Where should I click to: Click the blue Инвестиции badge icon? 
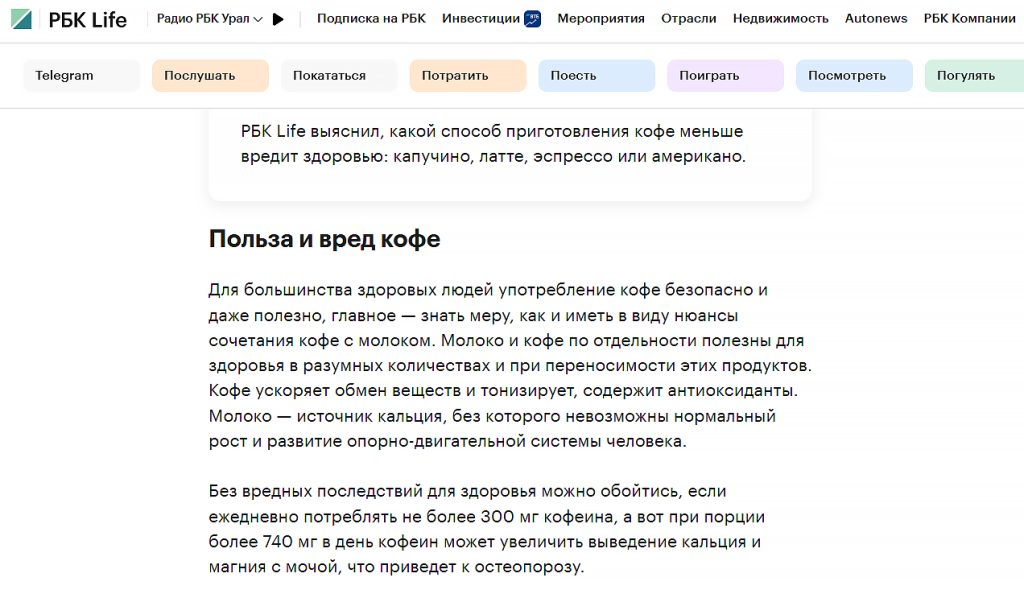coord(533,19)
